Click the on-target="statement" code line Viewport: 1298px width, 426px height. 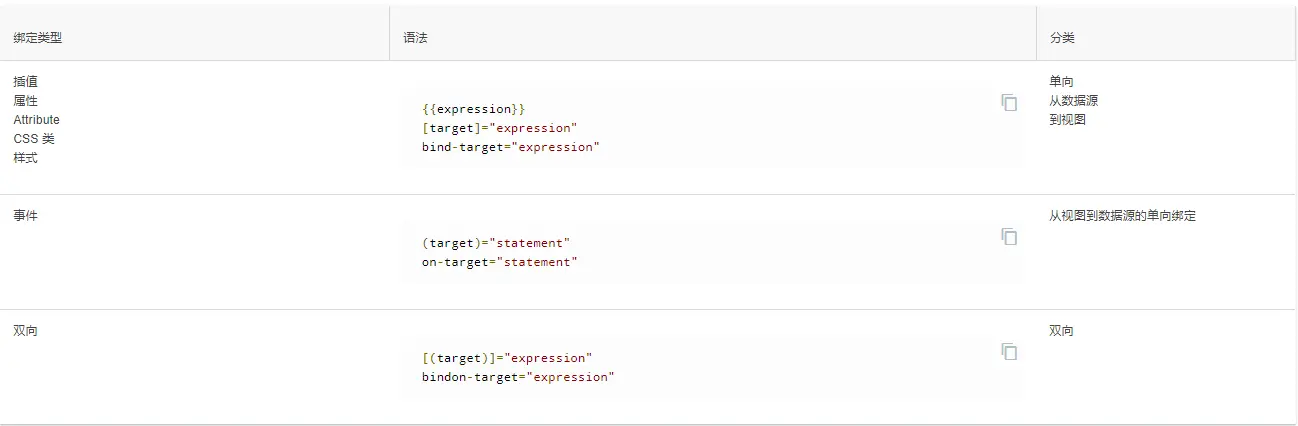coord(499,262)
